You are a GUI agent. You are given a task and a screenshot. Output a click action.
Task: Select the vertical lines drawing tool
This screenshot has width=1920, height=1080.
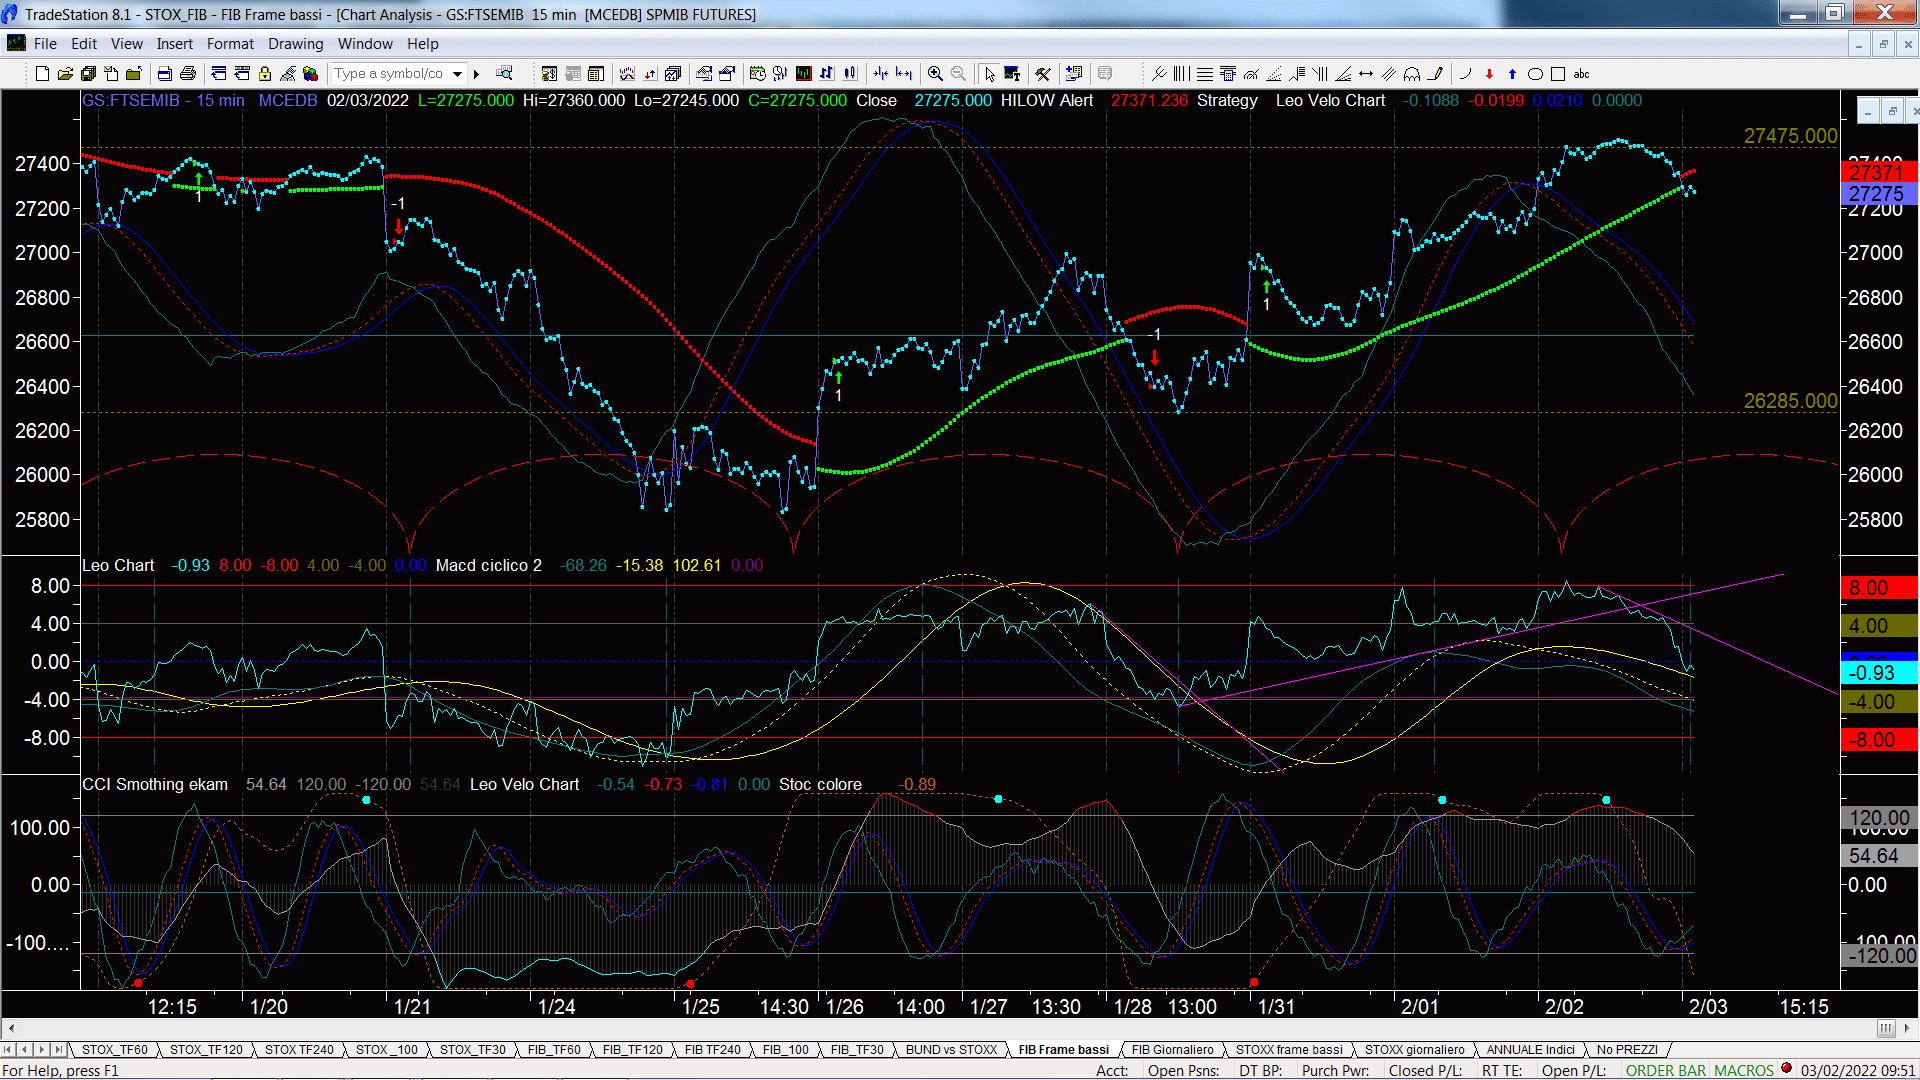[1181, 73]
